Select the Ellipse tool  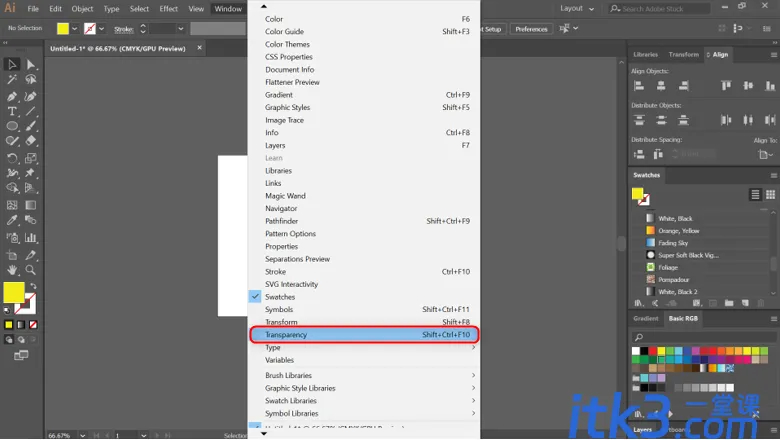[12, 126]
